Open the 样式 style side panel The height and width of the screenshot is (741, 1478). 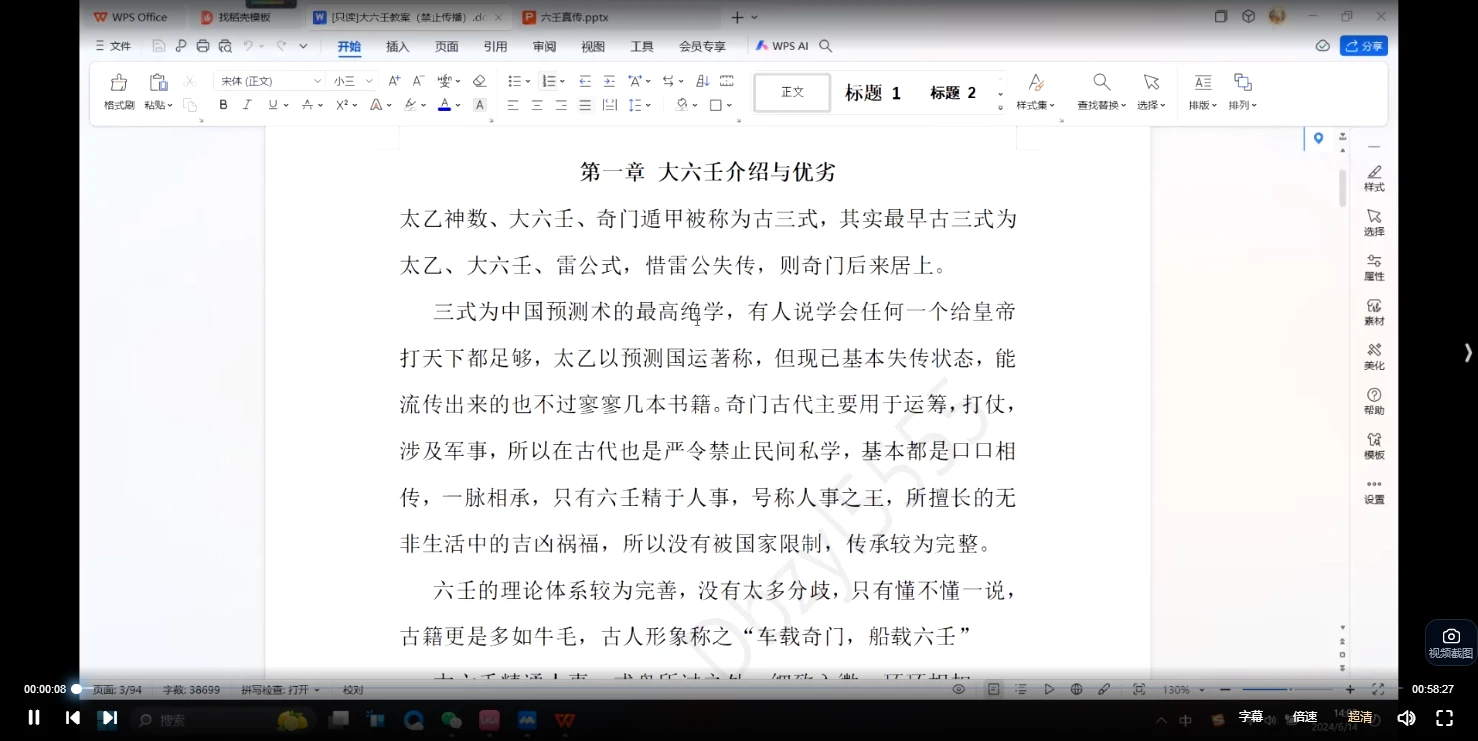click(1374, 179)
